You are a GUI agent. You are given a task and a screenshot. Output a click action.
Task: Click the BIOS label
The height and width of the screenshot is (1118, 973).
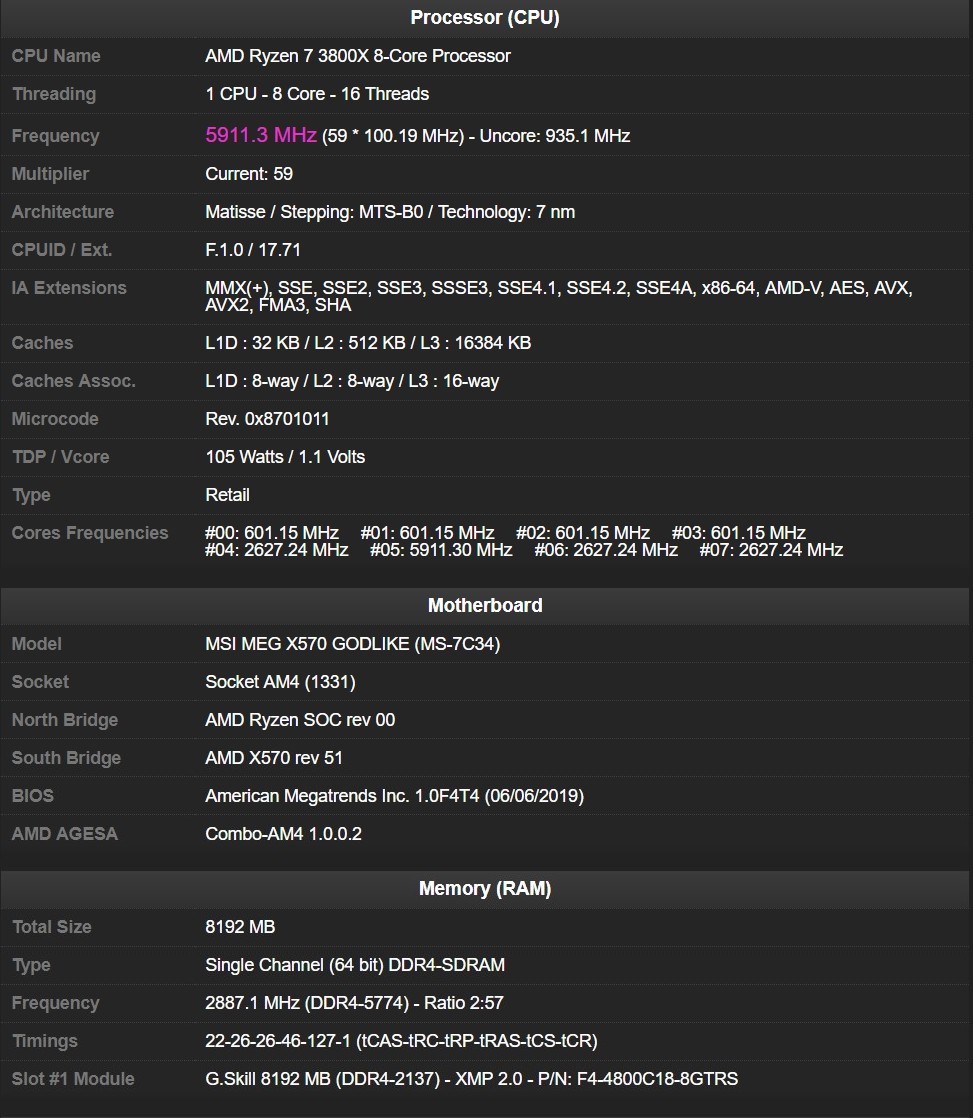coord(33,796)
